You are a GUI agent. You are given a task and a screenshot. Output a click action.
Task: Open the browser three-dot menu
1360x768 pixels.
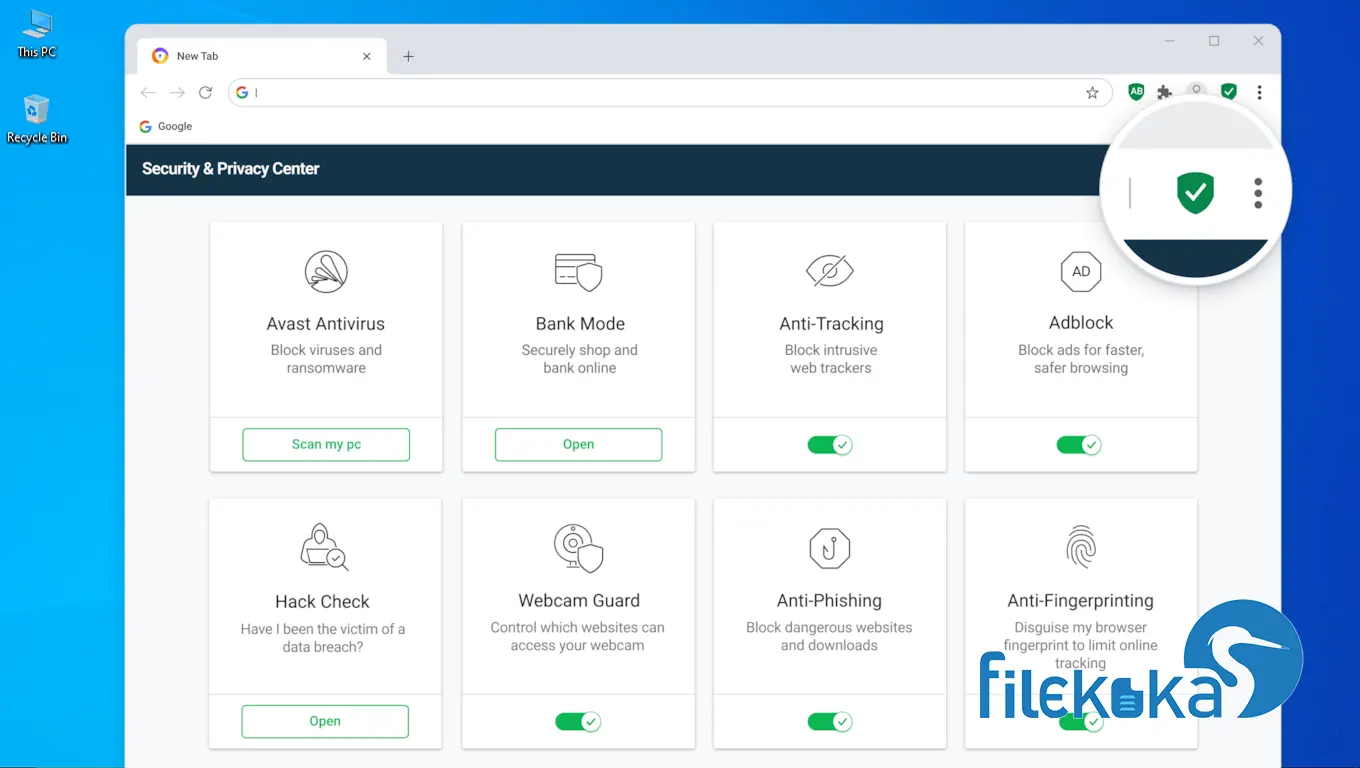[x=1259, y=93]
